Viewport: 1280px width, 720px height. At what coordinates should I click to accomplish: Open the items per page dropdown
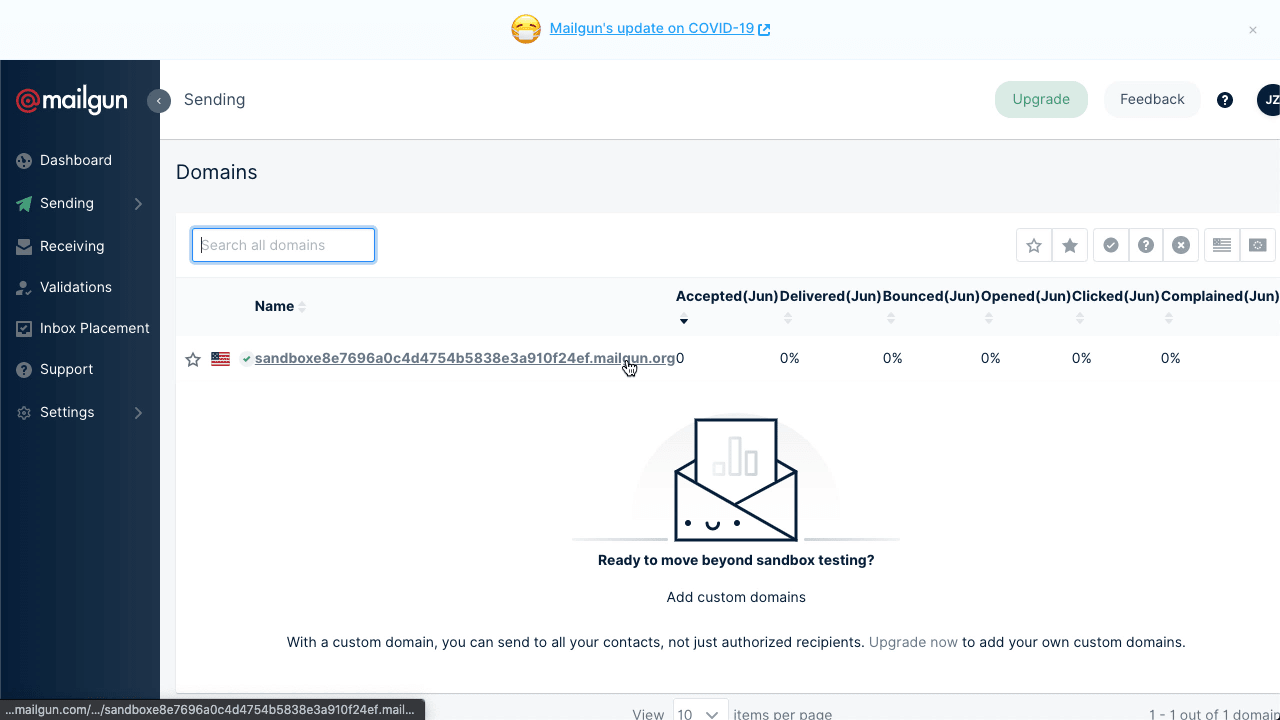[700, 712]
